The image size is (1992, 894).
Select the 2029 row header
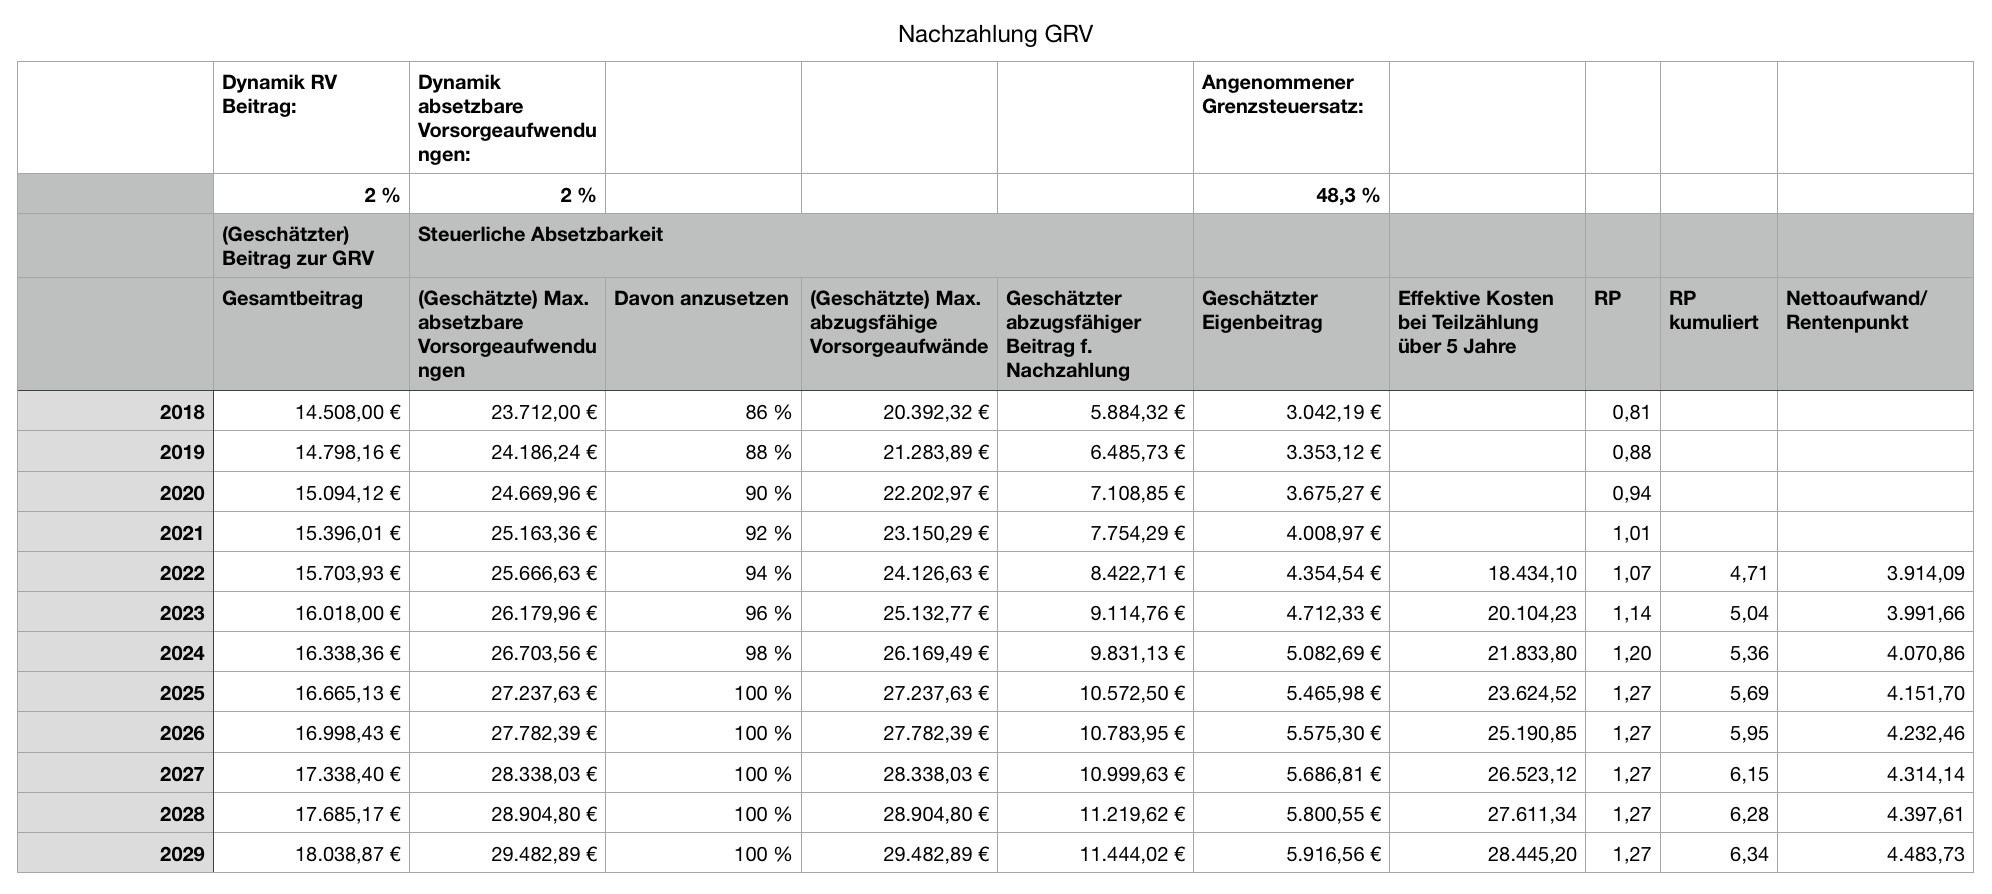pyautogui.click(x=115, y=854)
